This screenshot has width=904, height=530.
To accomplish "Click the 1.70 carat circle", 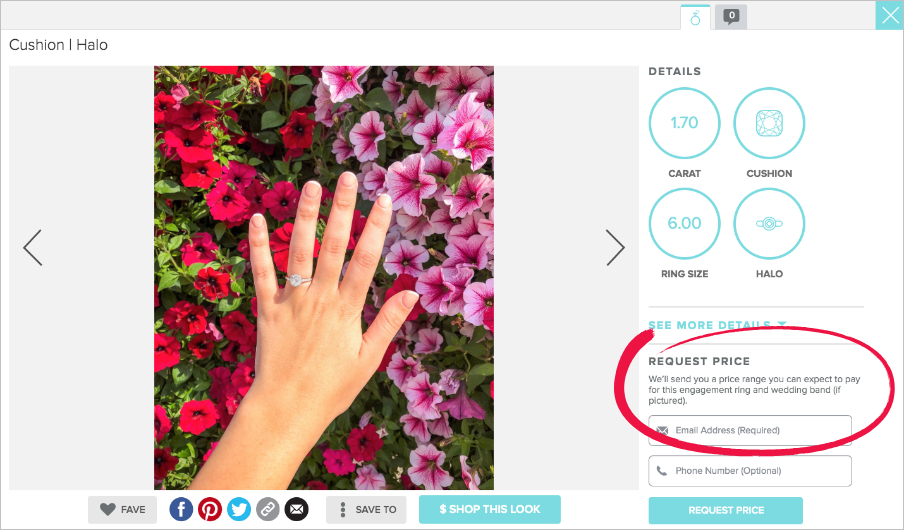I will point(684,123).
